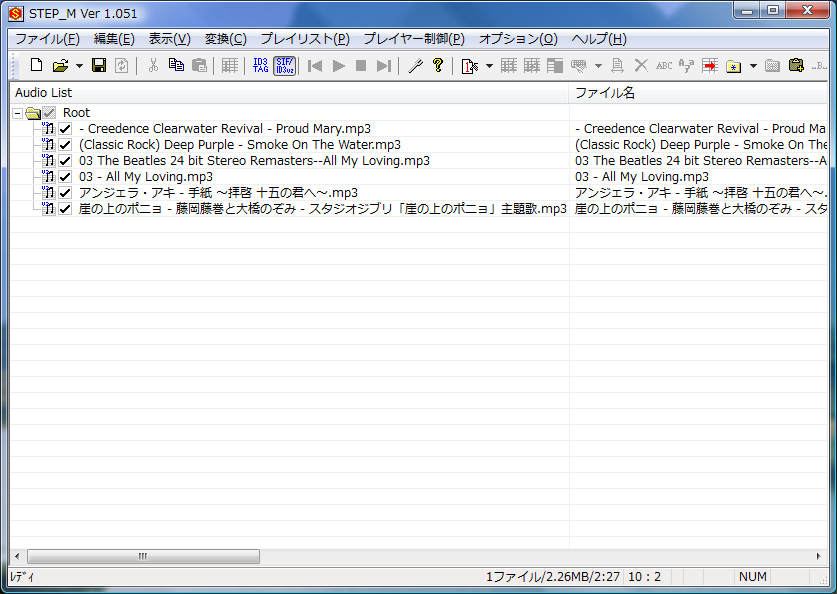Click the scrollbar left arrow
837x594 pixels.
click(17, 556)
